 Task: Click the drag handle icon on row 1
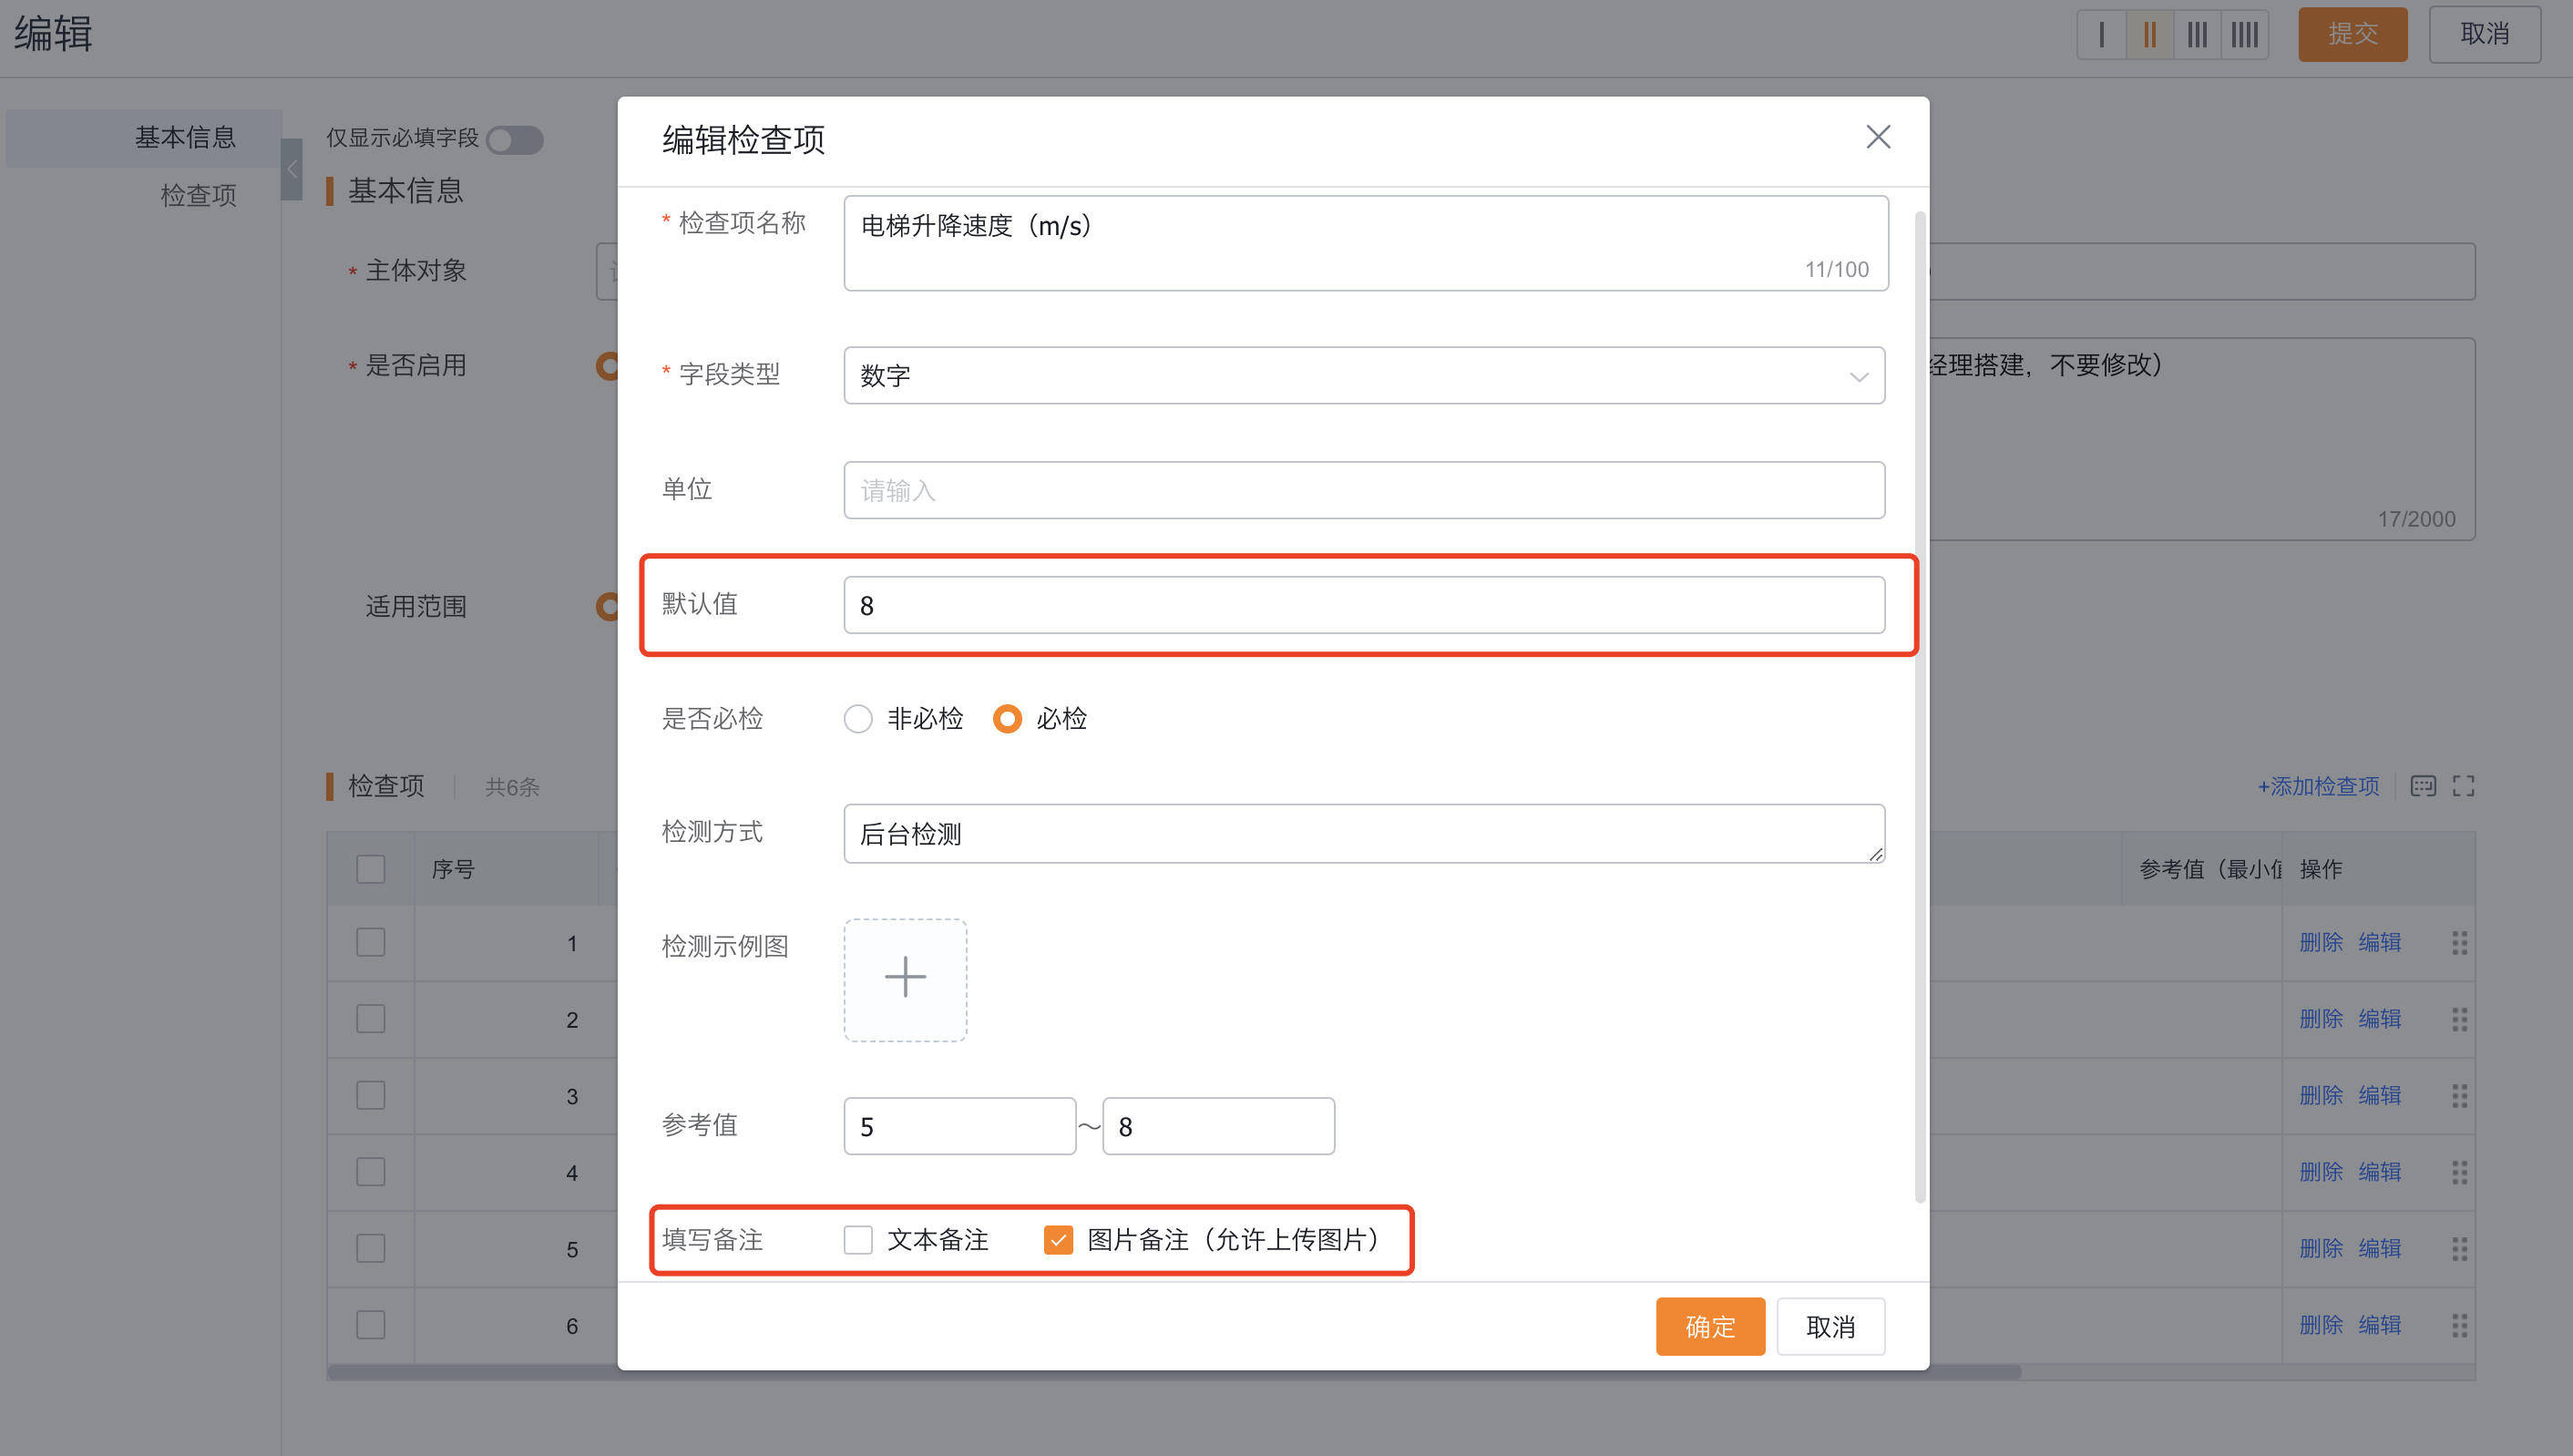click(x=2460, y=942)
